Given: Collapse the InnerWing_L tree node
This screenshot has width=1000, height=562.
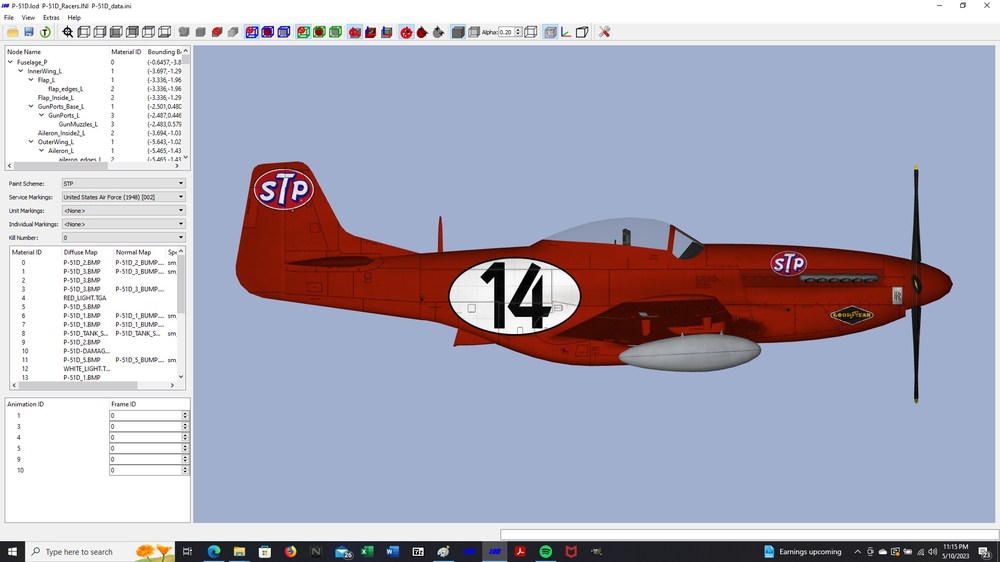Looking at the screenshot, I should pos(20,71).
